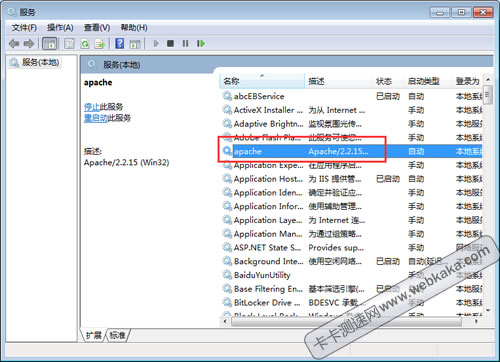500x362 pixels.
Task: Click the Pause service icon
Action: click(185, 43)
